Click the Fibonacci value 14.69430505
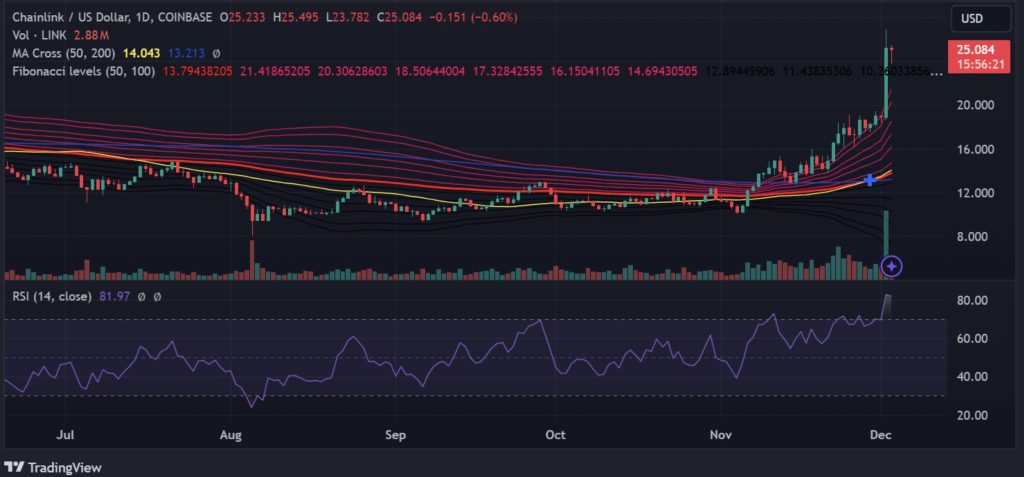Image resolution: width=1024 pixels, height=477 pixels. coord(662,71)
